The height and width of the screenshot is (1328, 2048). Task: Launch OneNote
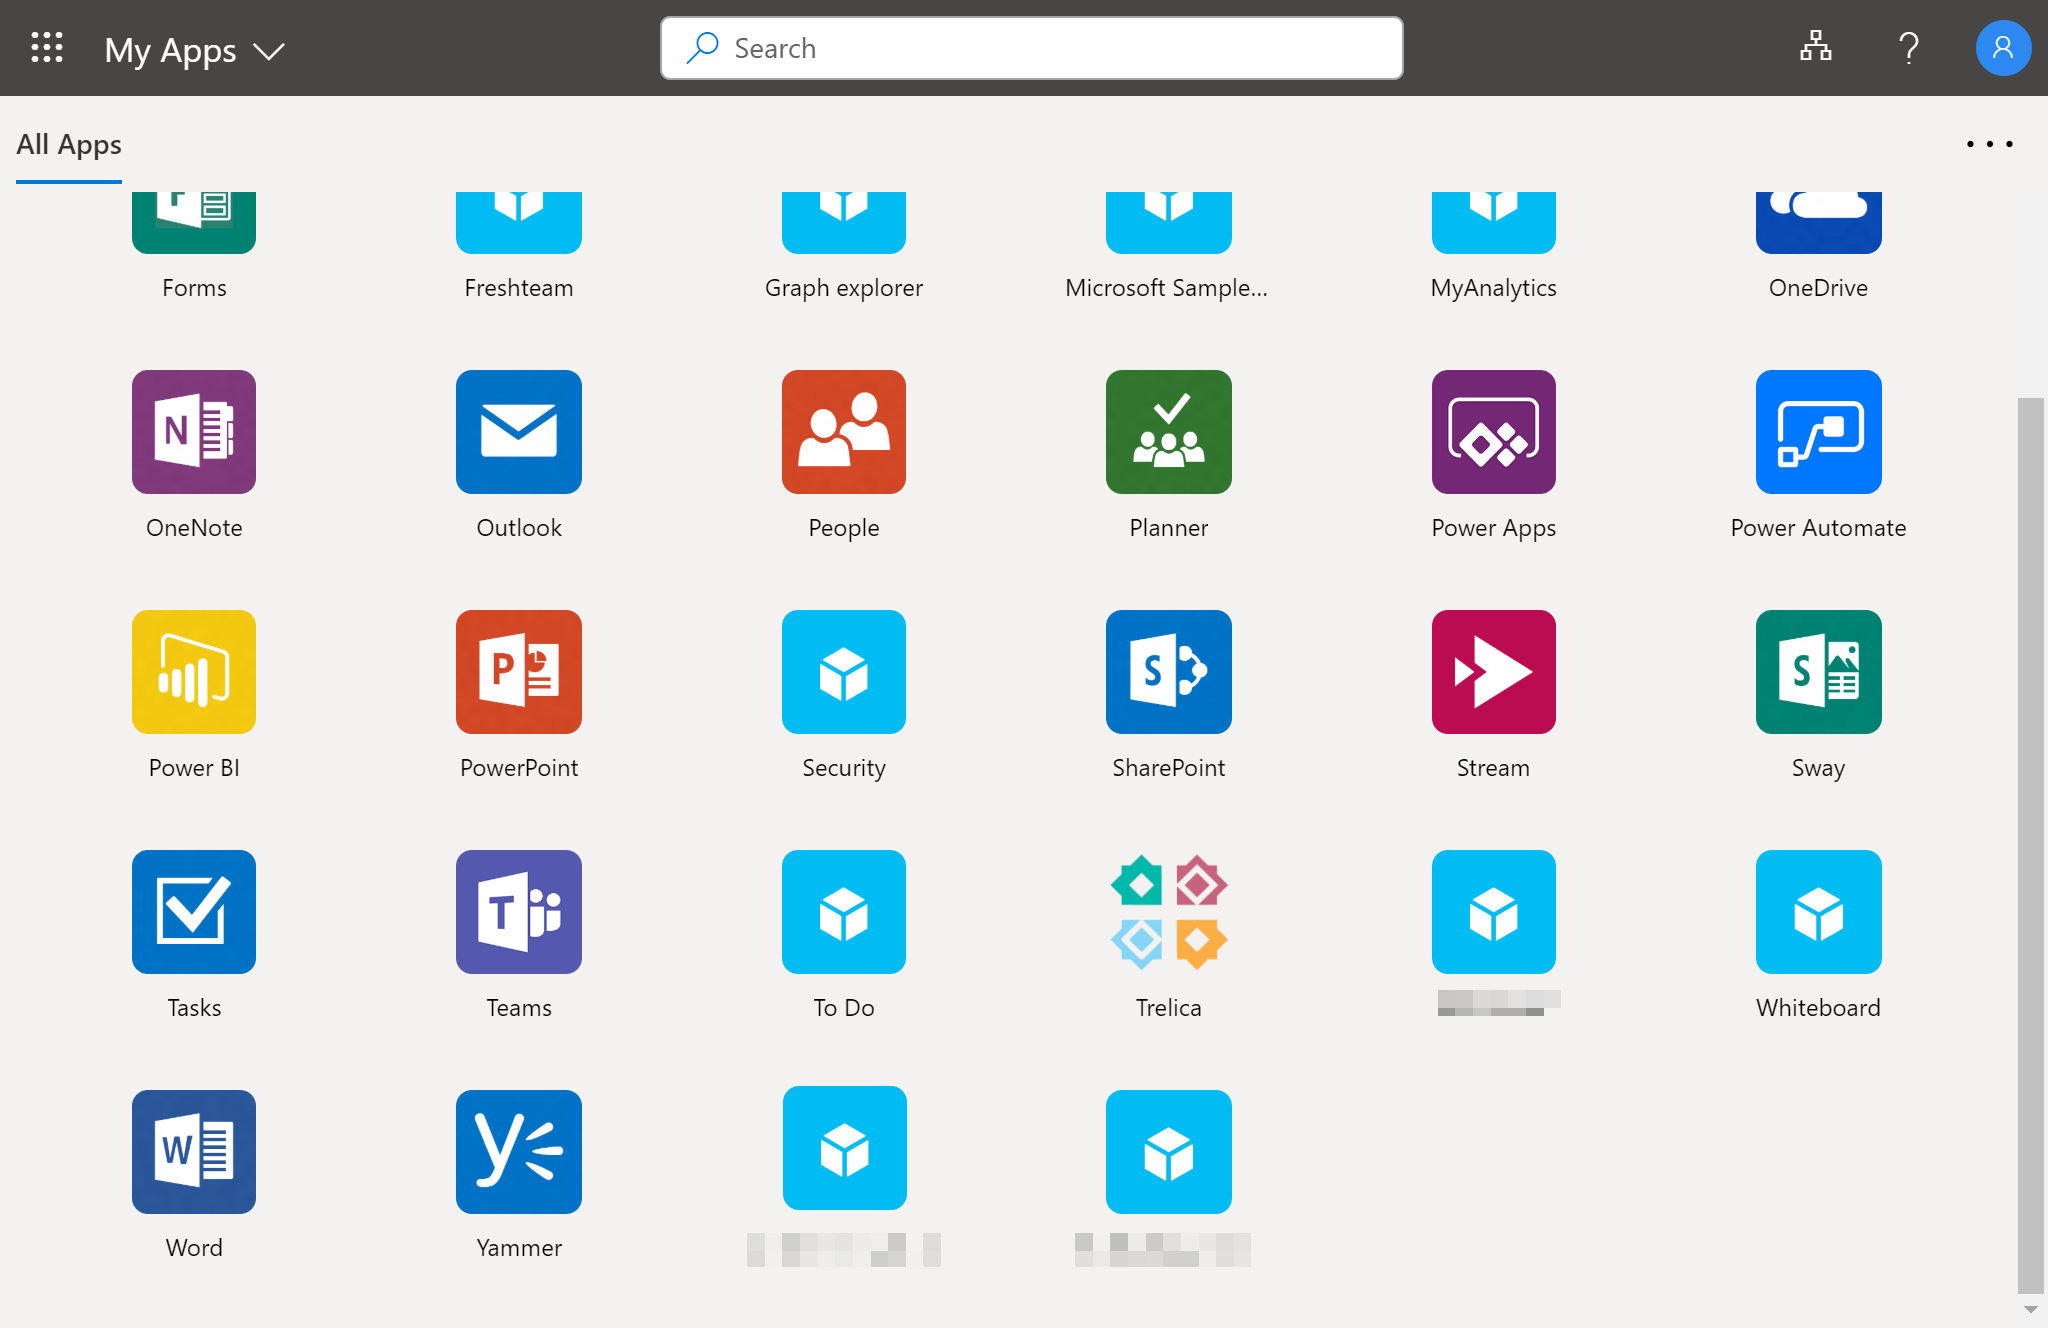pyautogui.click(x=194, y=432)
